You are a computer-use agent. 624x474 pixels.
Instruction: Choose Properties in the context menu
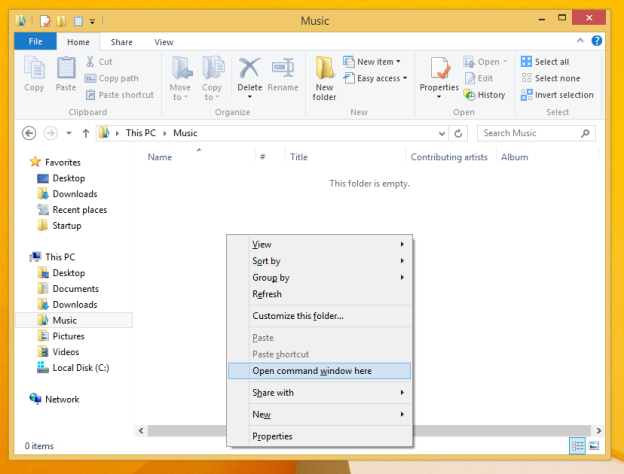pos(319,437)
